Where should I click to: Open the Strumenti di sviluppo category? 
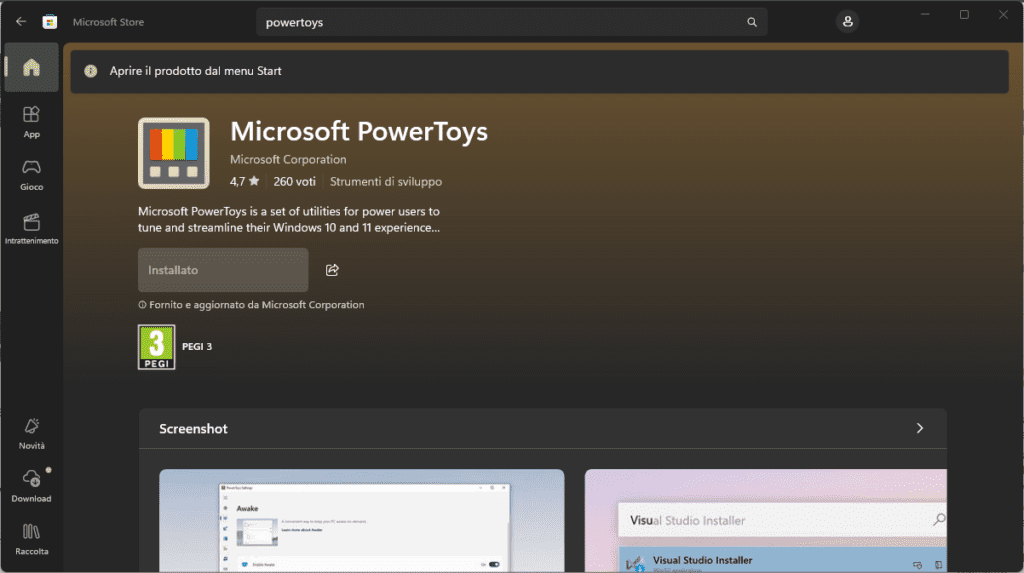pyautogui.click(x=387, y=182)
